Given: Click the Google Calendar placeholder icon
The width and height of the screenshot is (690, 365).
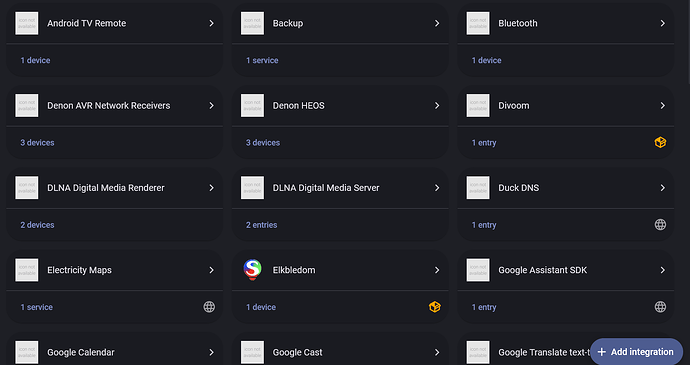Looking at the screenshot, I should 27,352.
